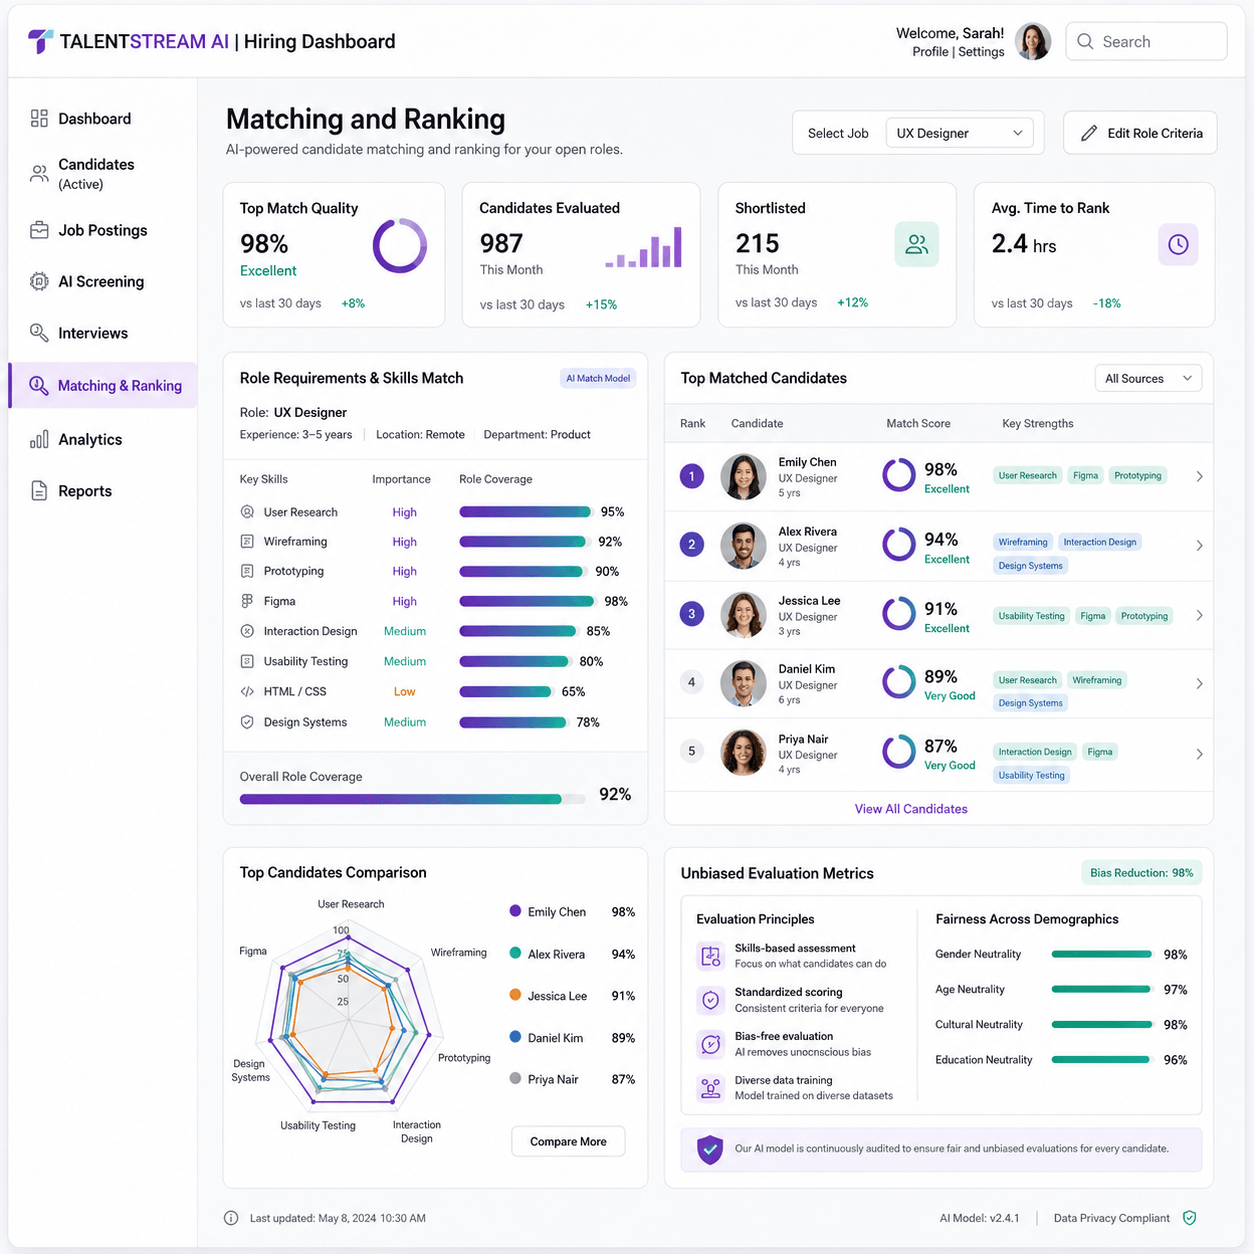Expand Daniel Kim's candidate row arrow

coord(1199,684)
